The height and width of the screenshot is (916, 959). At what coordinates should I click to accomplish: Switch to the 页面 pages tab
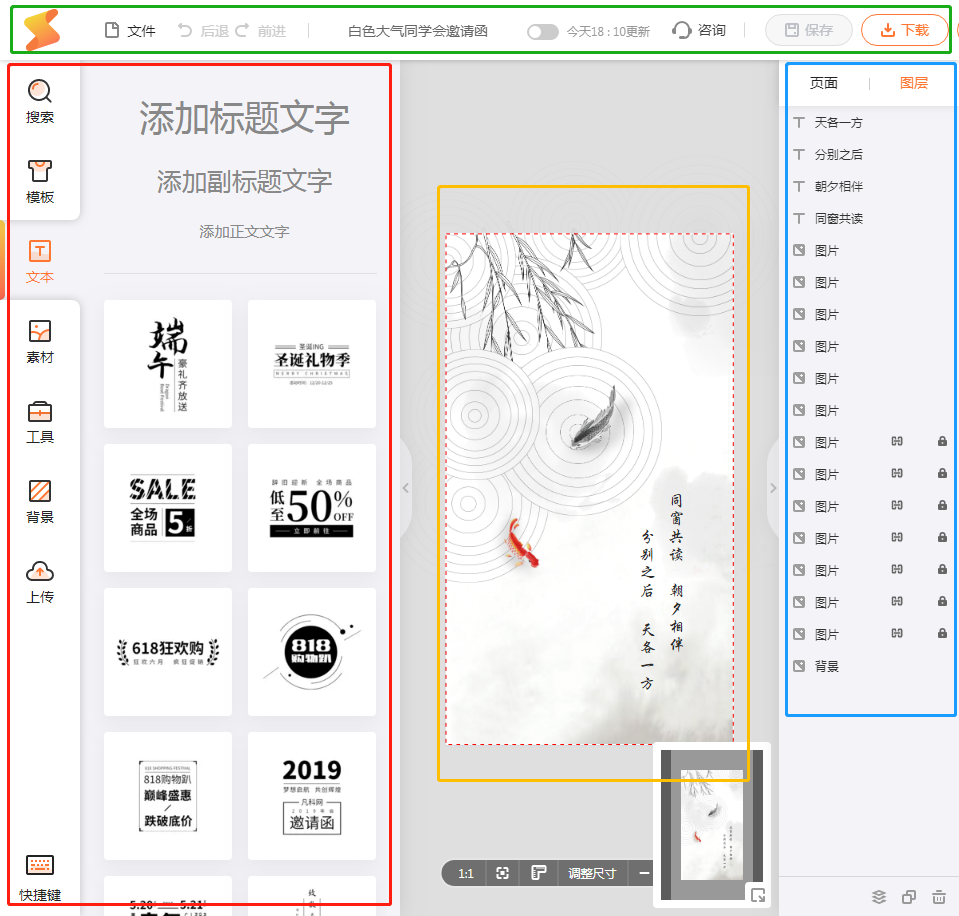coord(823,83)
